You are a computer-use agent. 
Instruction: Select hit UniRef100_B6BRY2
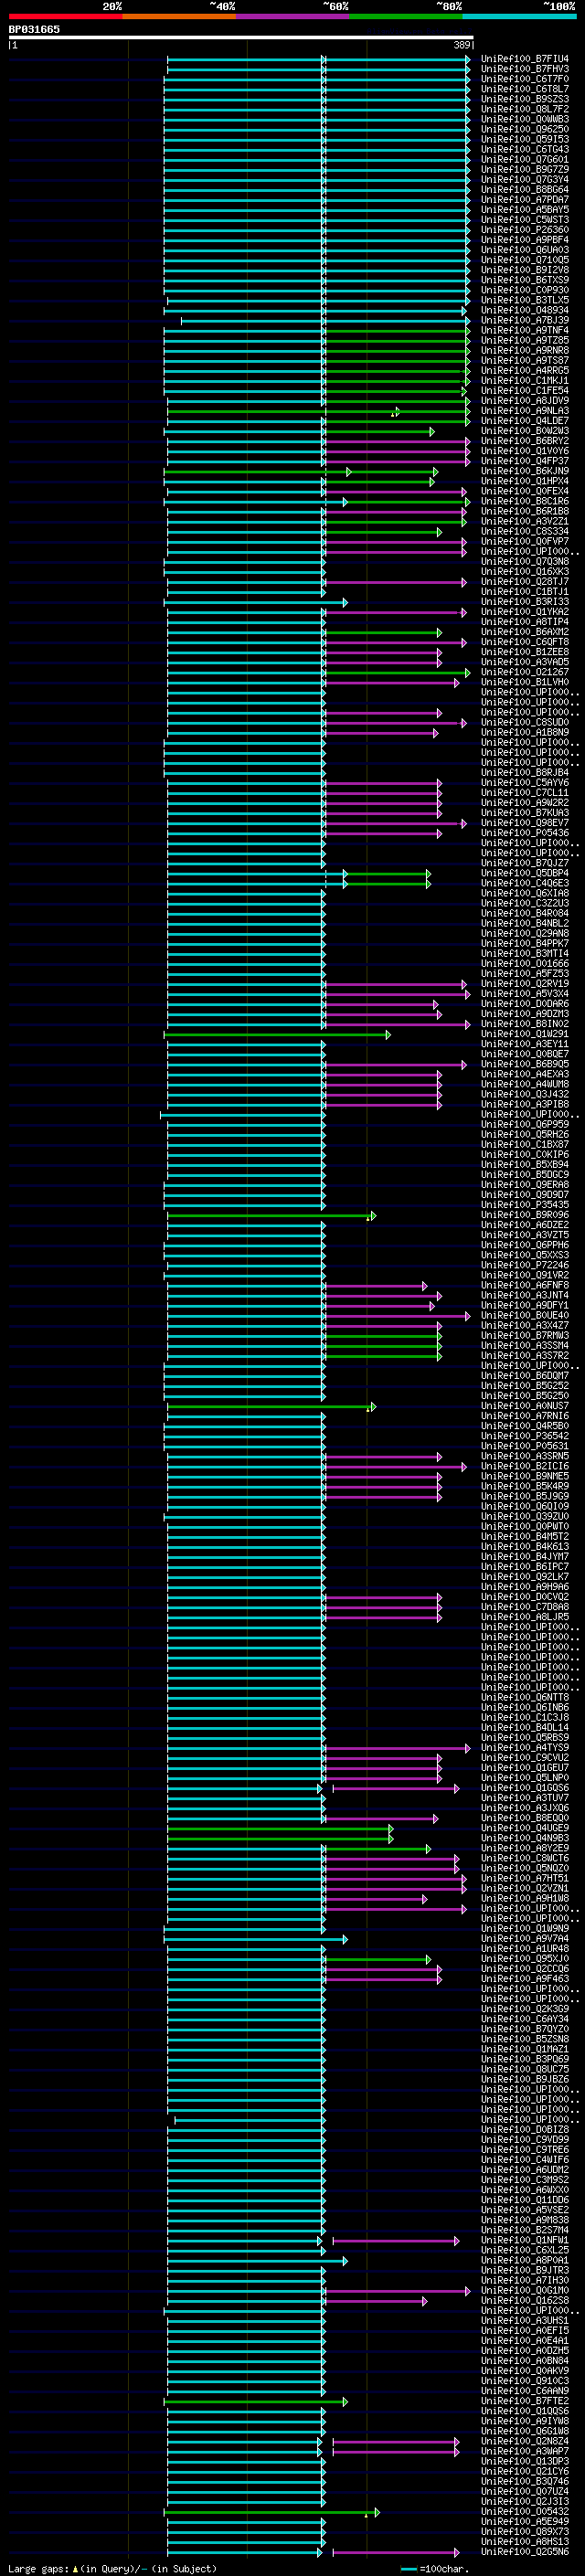pyautogui.click(x=524, y=441)
